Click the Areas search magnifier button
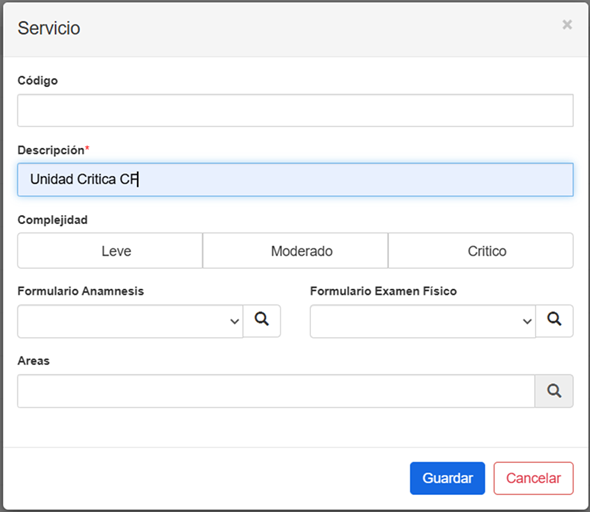Viewport: 590px width, 512px height. [x=554, y=391]
